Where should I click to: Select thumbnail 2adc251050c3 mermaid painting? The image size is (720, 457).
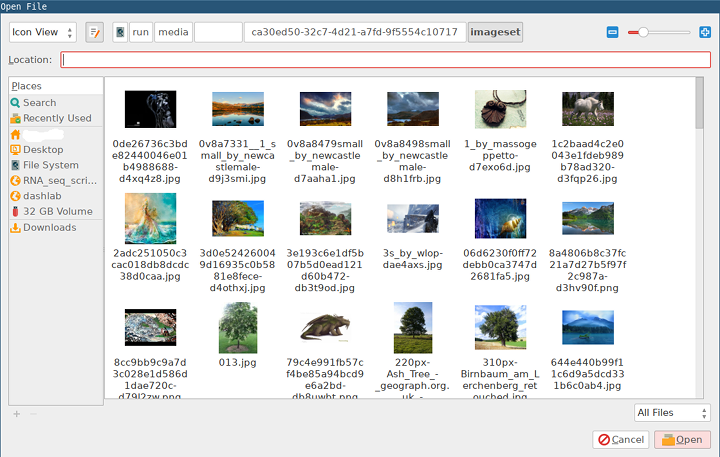click(x=150, y=219)
